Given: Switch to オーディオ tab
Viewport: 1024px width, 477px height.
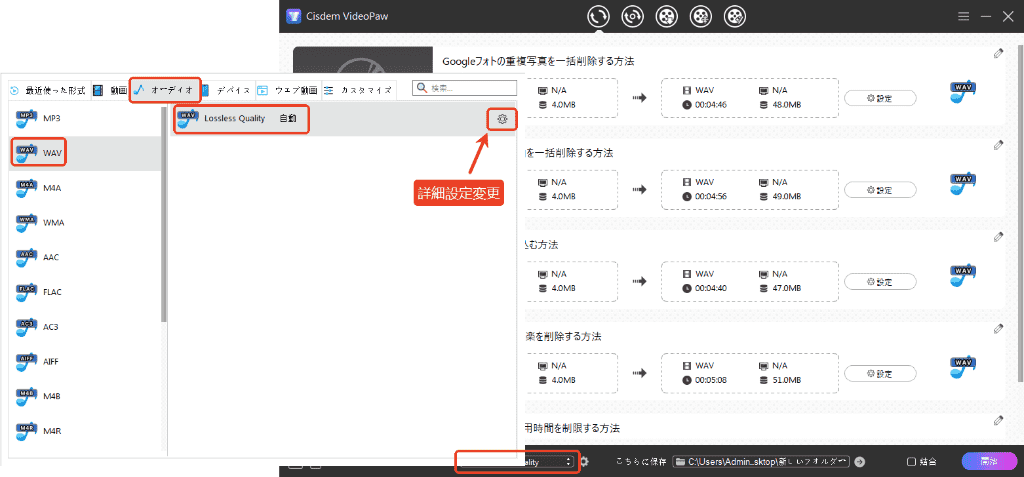Looking at the screenshot, I should [165, 90].
